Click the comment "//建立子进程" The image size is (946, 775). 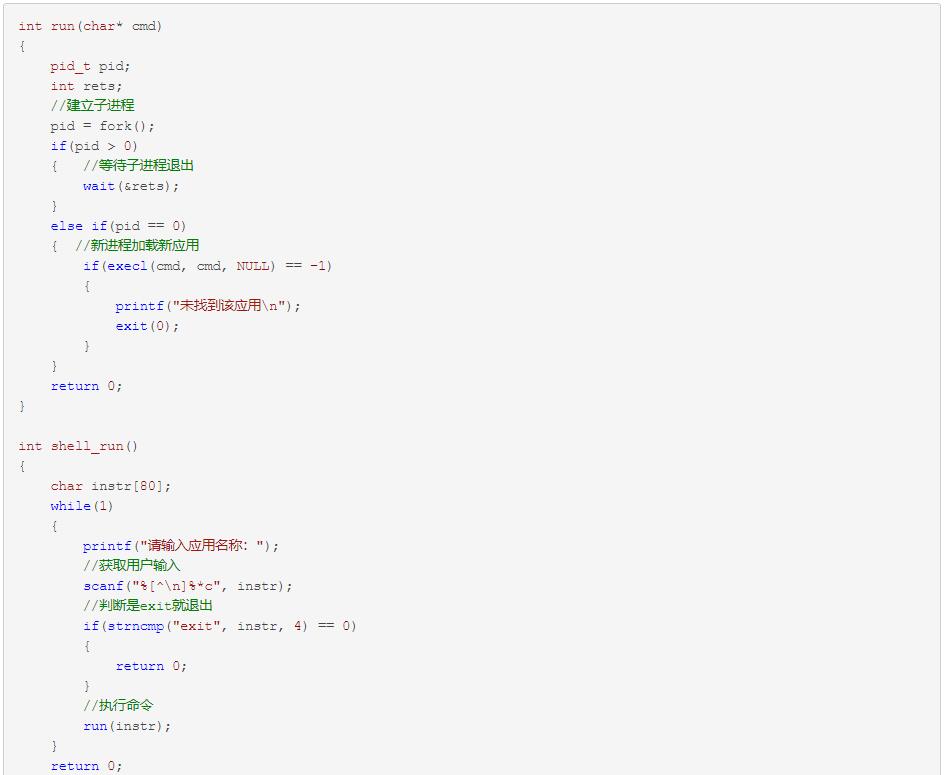point(92,106)
